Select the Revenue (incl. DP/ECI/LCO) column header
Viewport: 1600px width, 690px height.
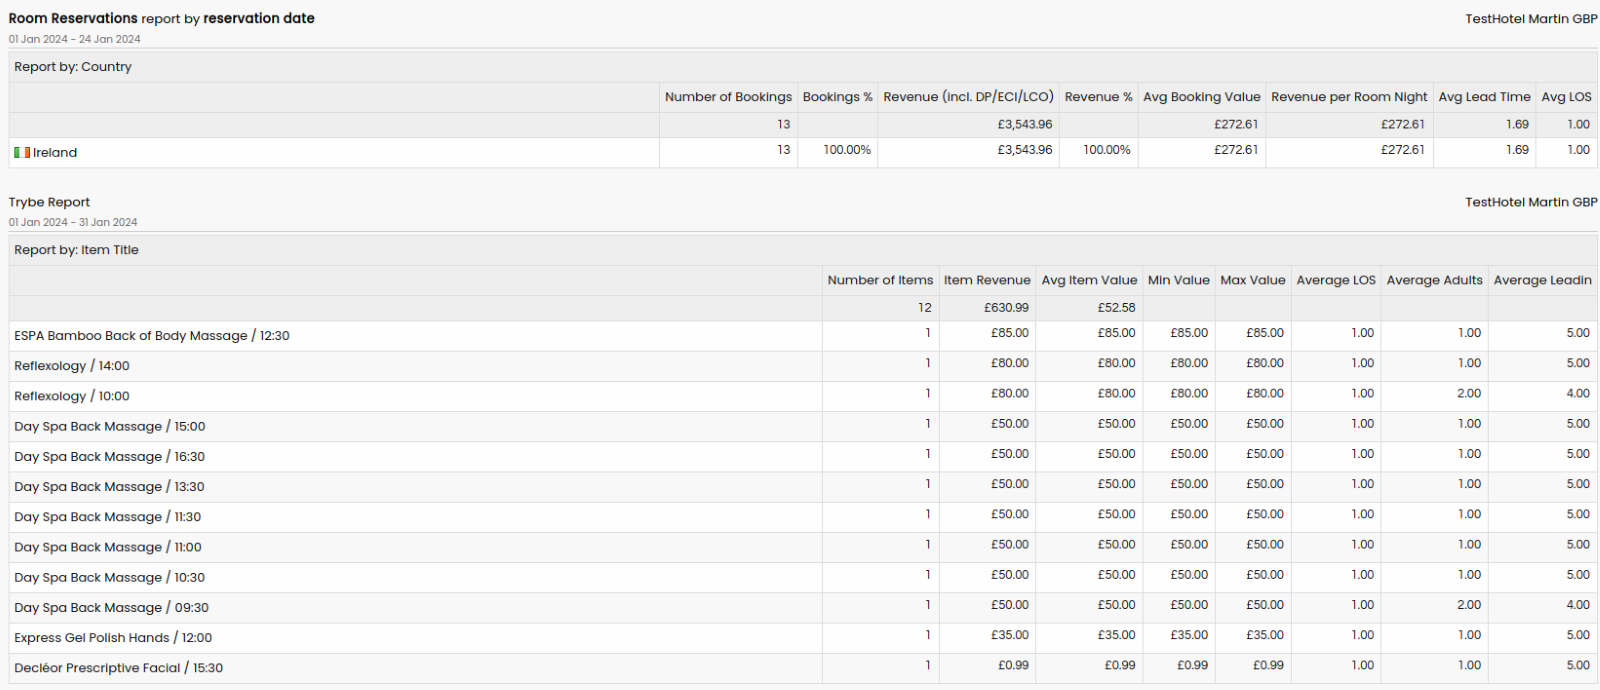[x=968, y=97]
